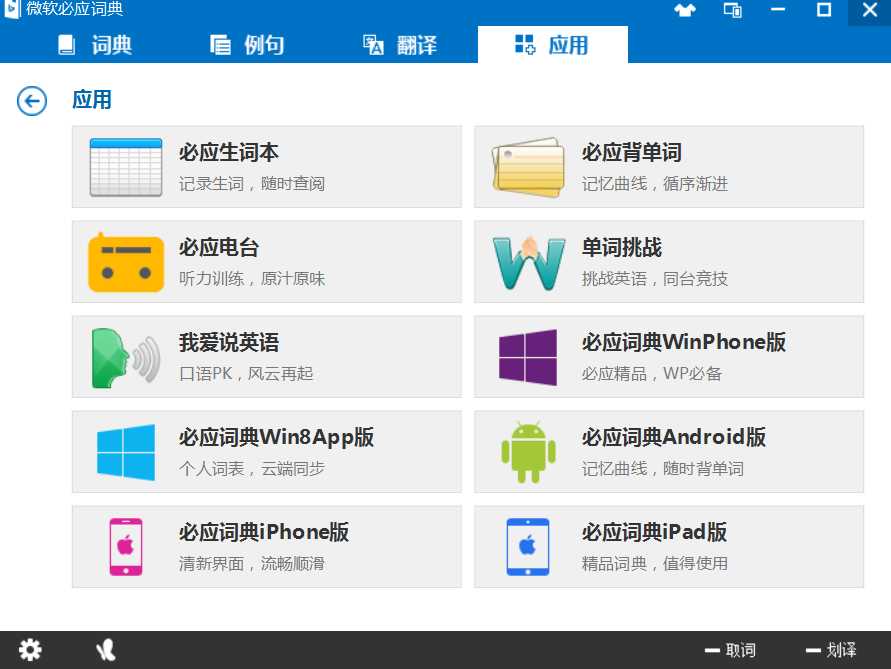Click the 挑战英语，同台竞技 description
The width and height of the screenshot is (891, 669).
[x=655, y=279]
